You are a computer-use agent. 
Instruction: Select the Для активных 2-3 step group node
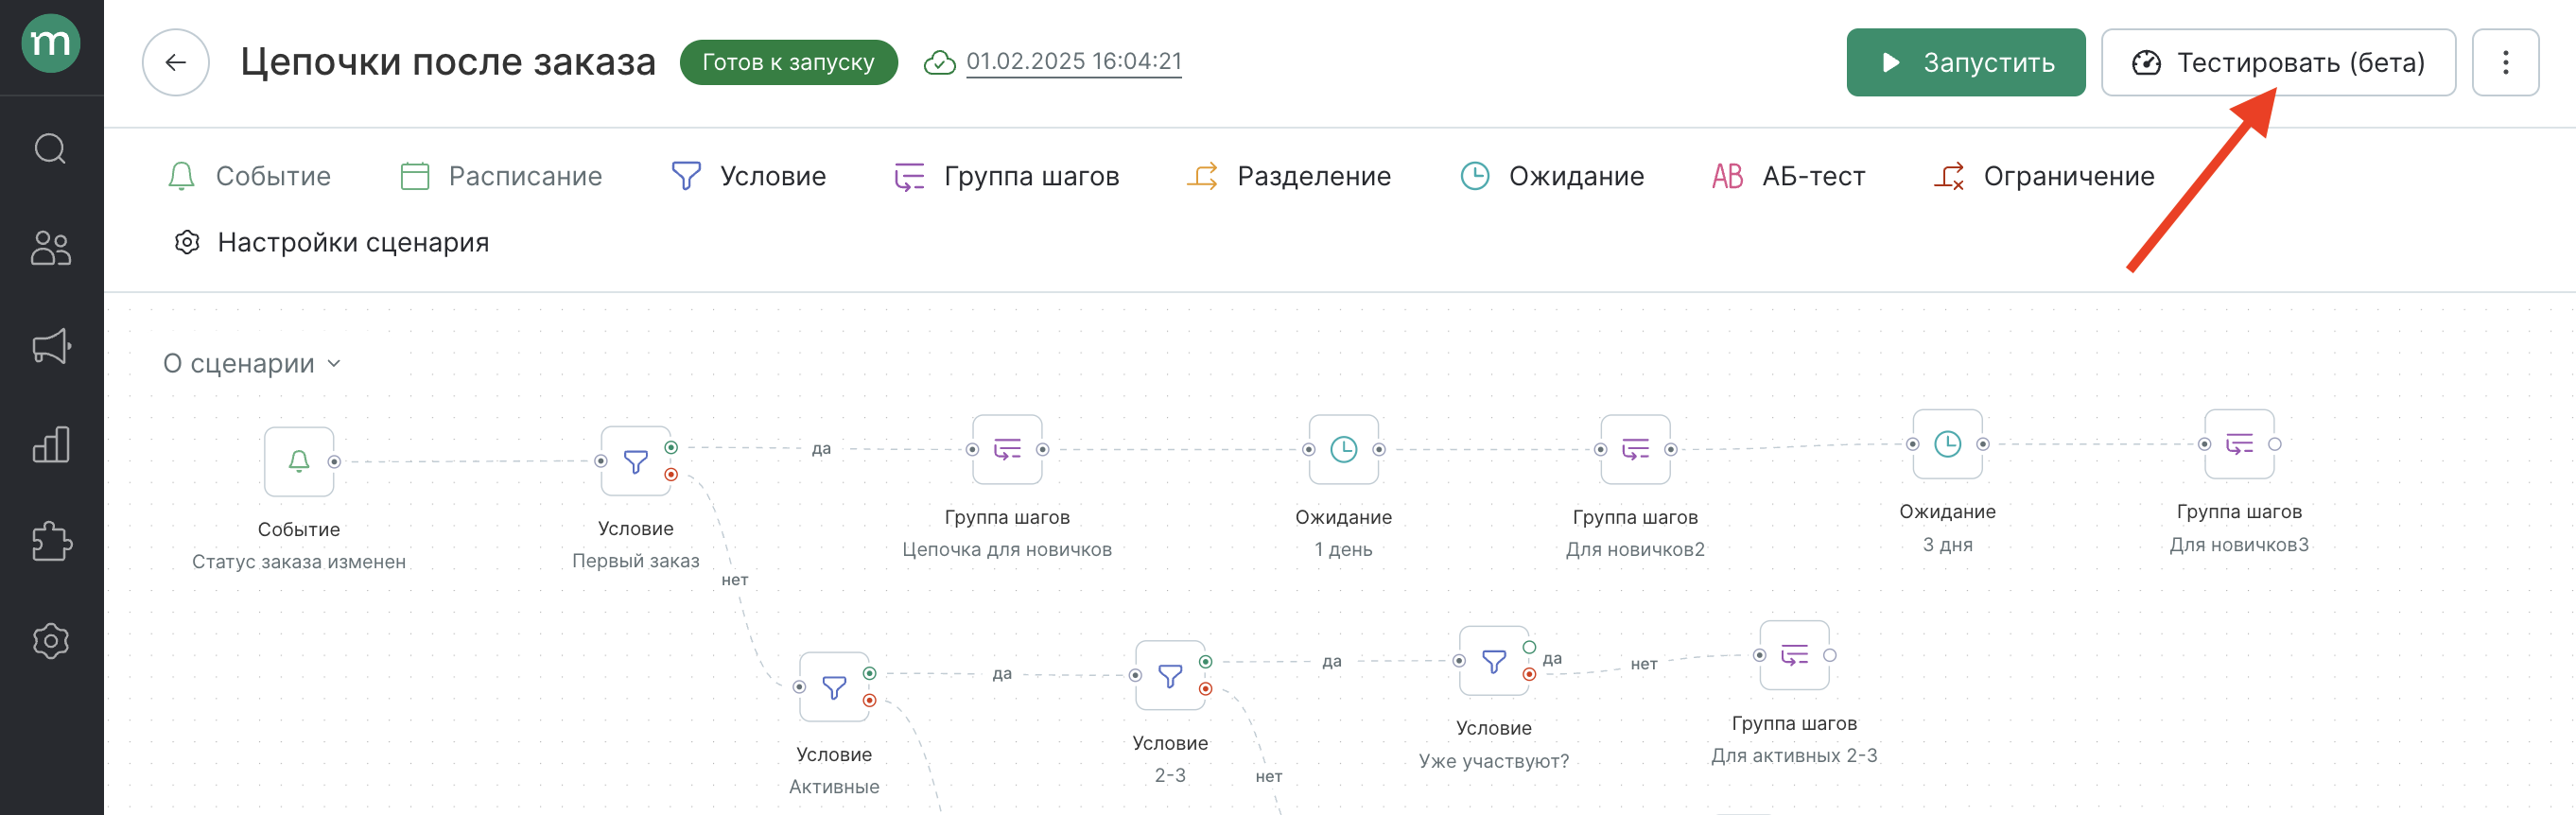click(1794, 656)
